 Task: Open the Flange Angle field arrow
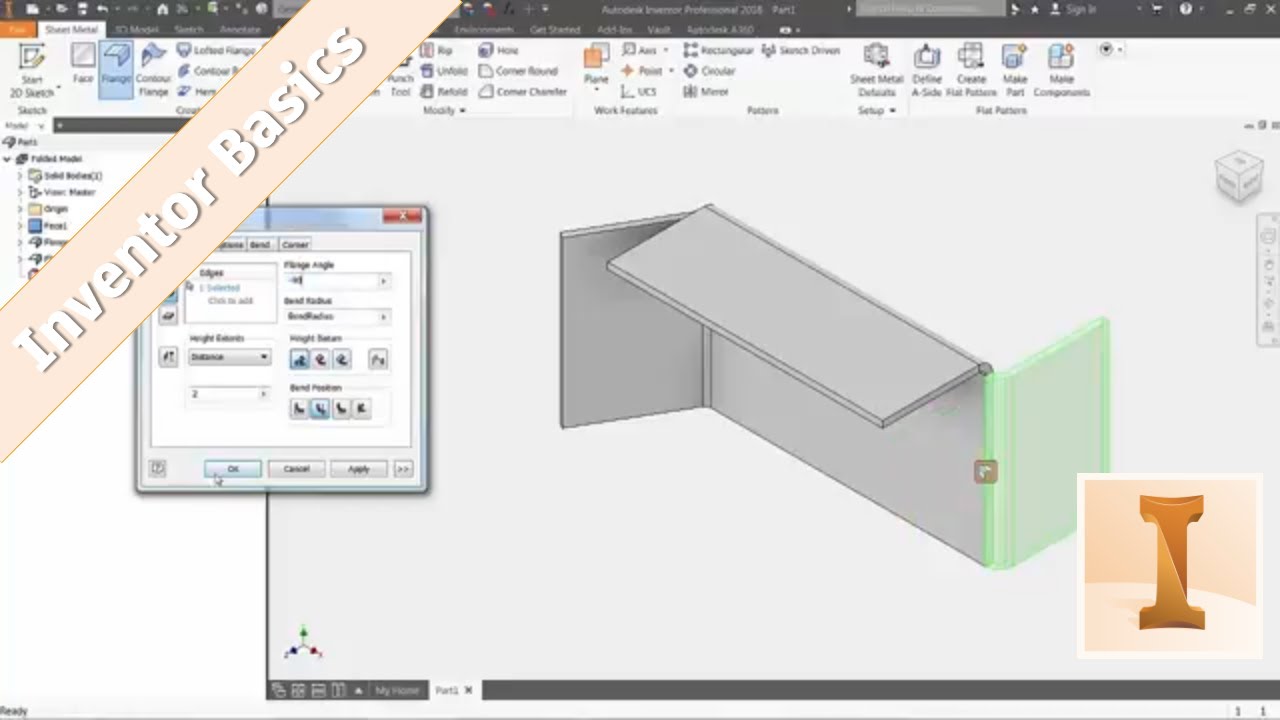[383, 281]
